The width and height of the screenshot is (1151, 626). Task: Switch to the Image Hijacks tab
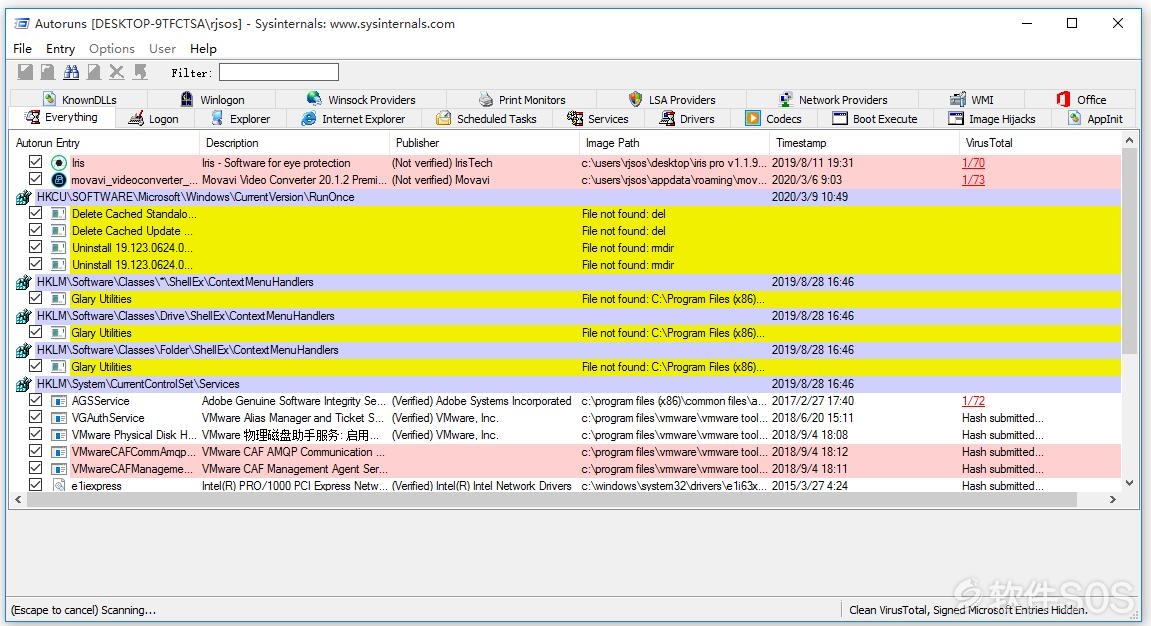tap(992, 118)
